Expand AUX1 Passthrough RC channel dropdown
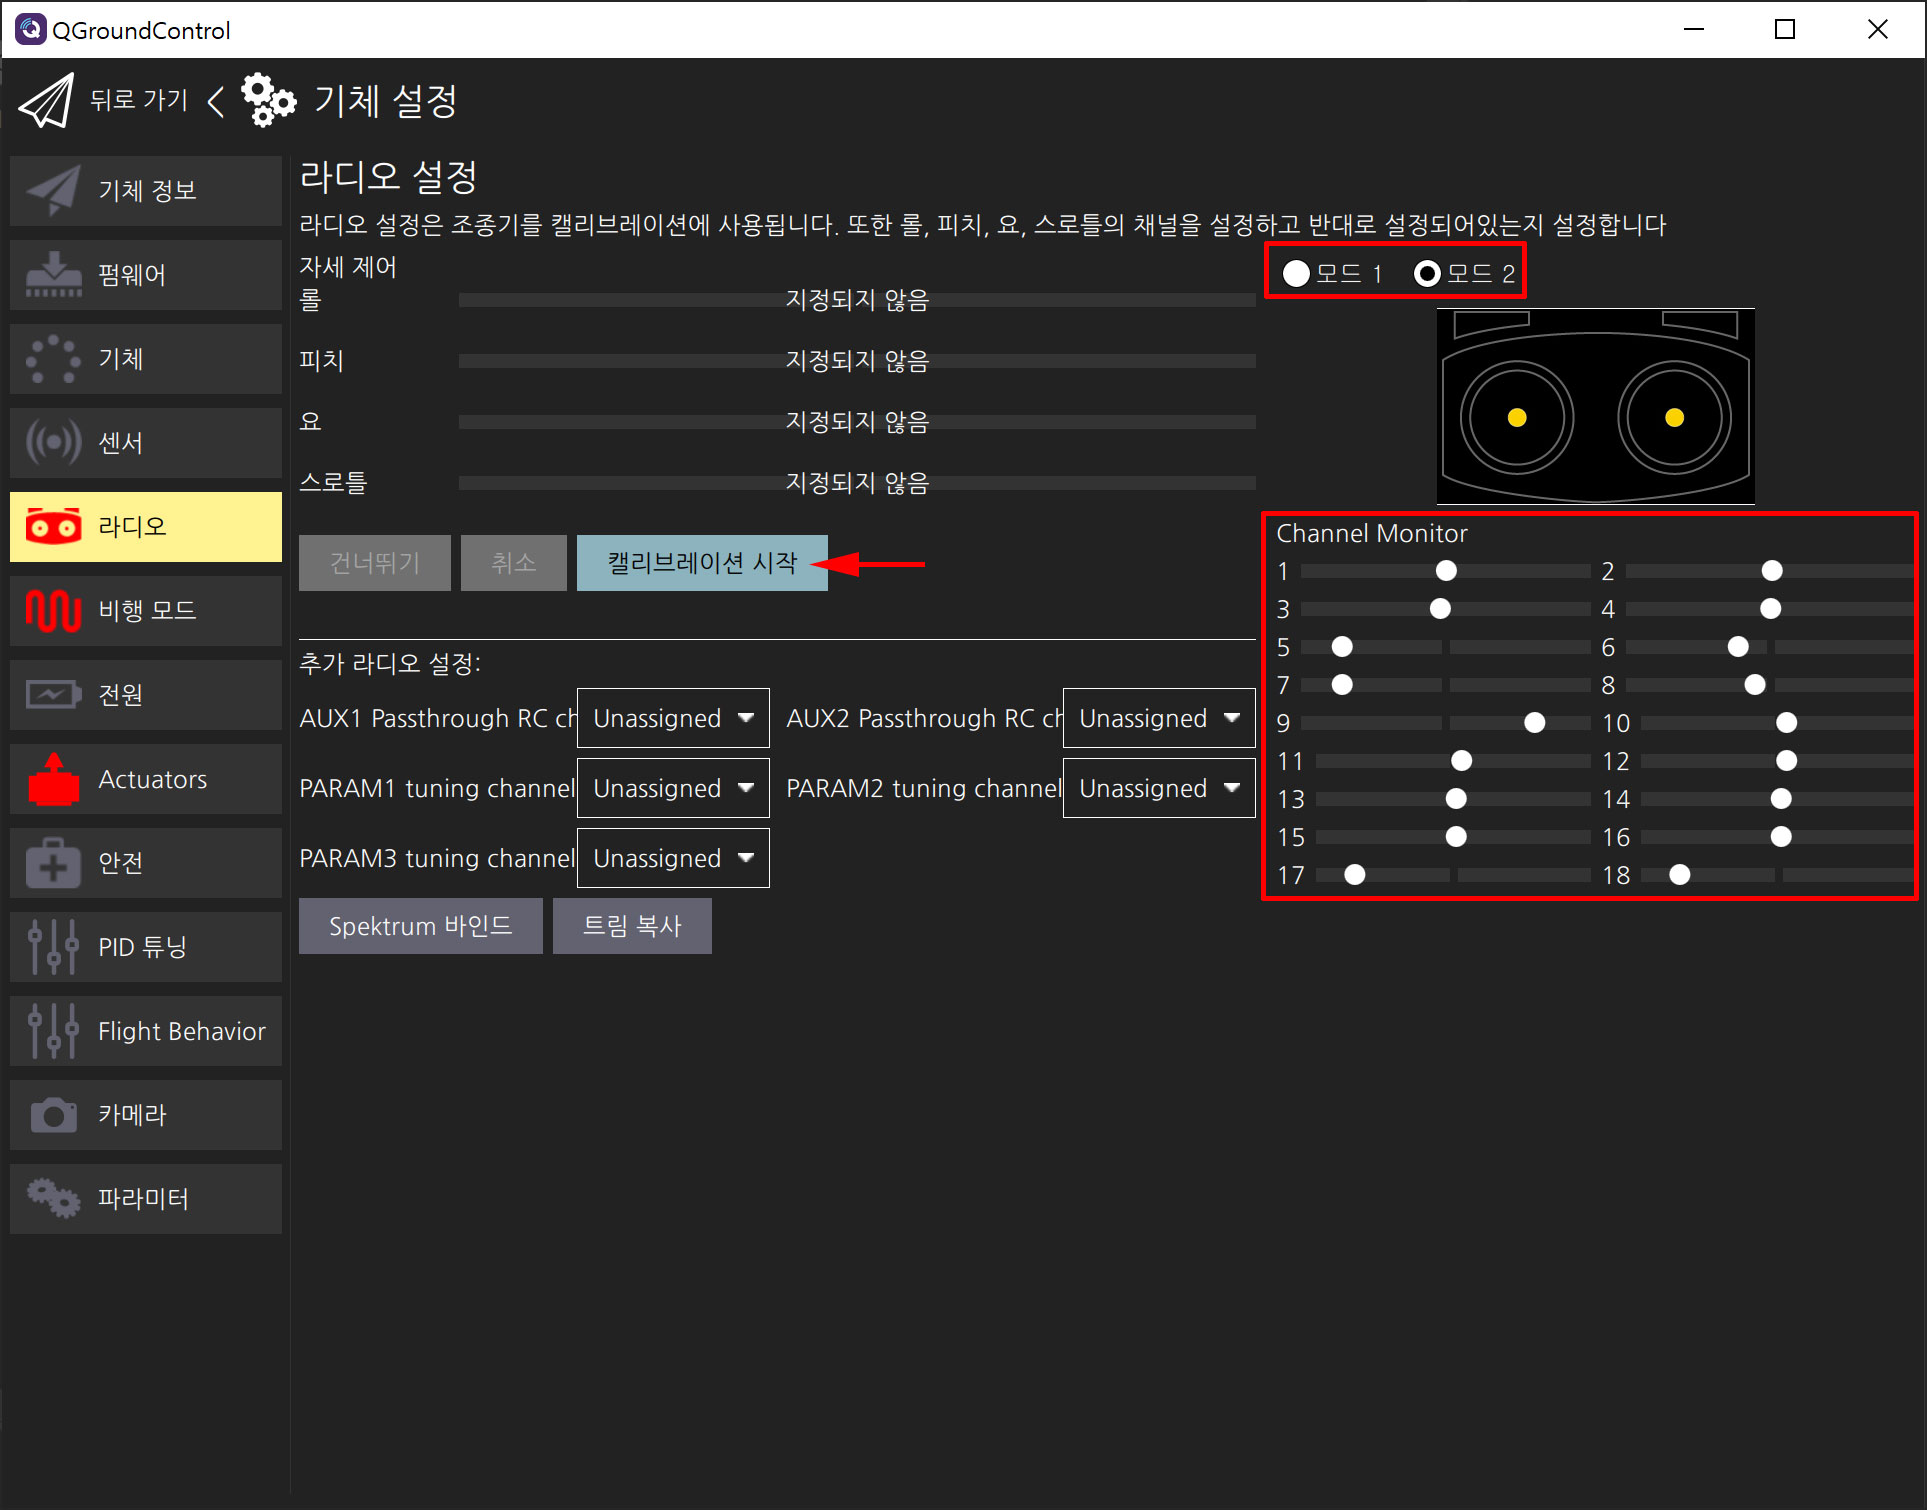1927x1510 pixels. pyautogui.click(x=673, y=718)
